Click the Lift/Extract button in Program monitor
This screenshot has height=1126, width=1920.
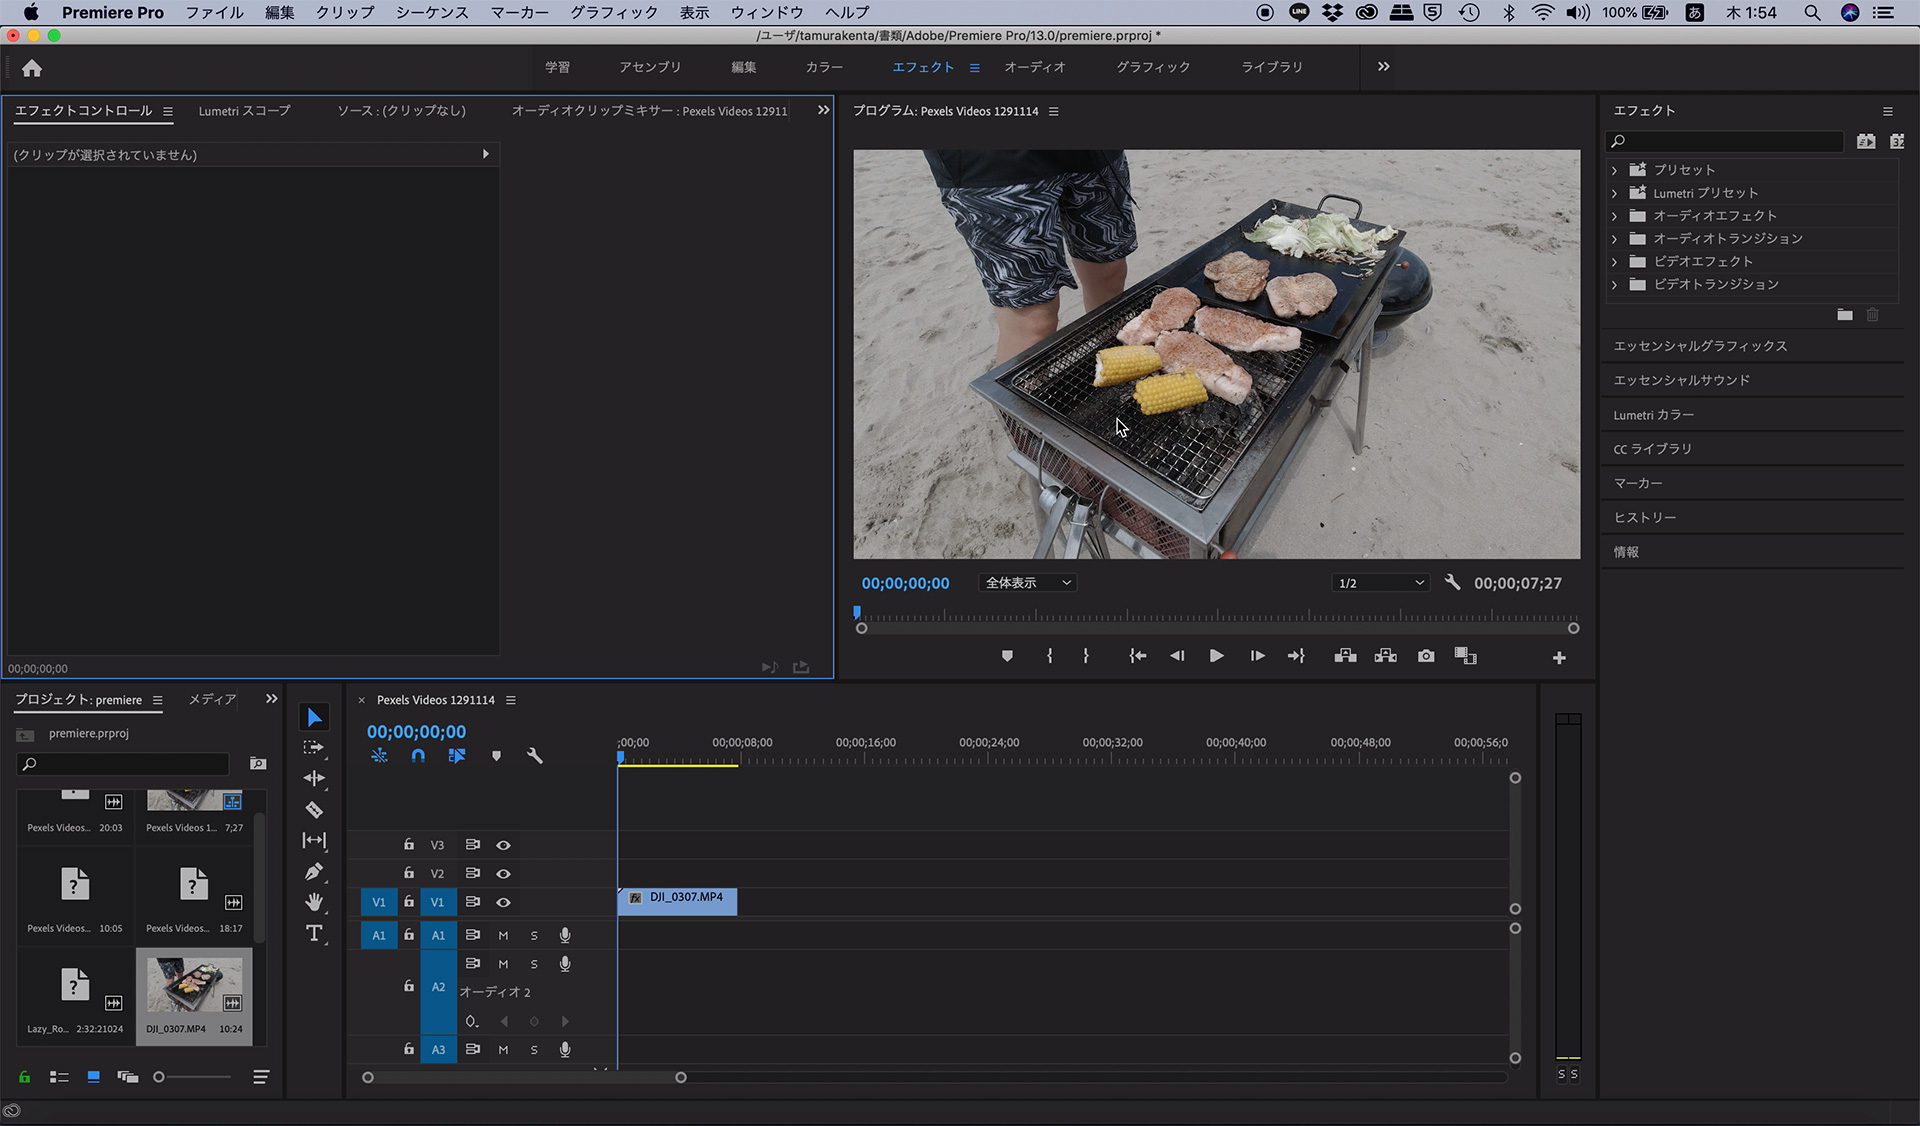click(1344, 655)
